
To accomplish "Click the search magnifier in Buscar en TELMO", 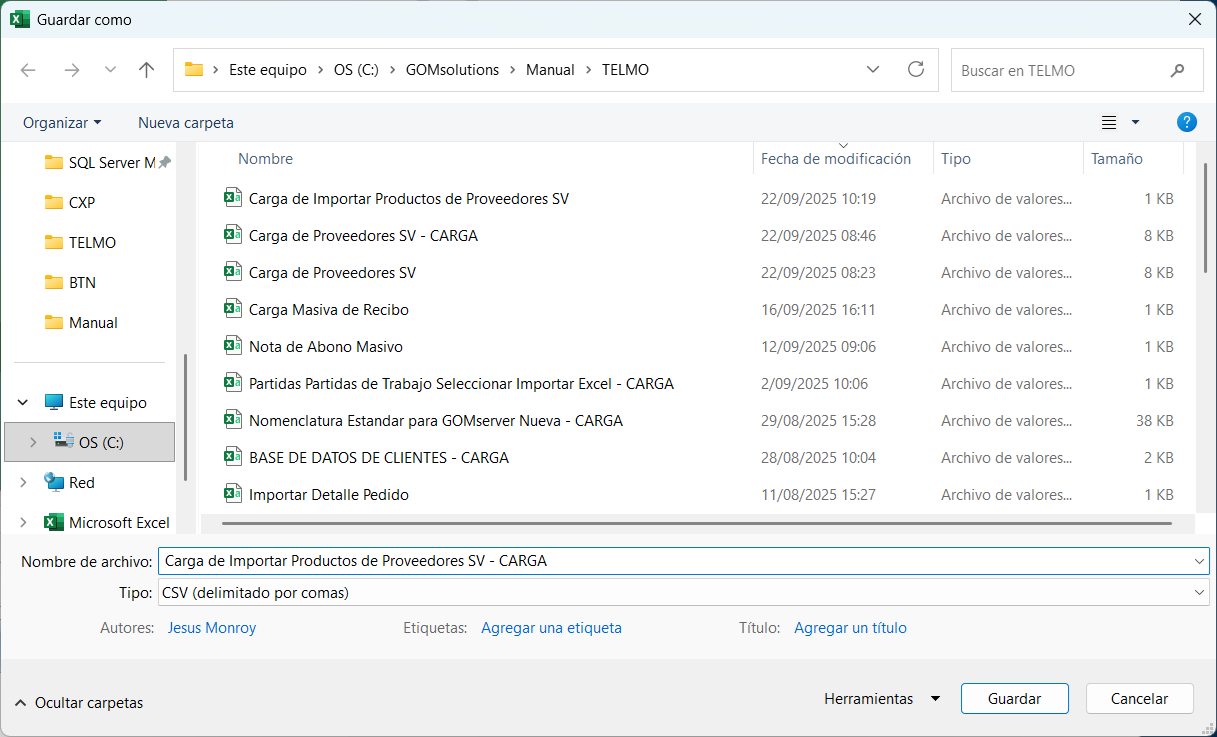I will coord(1177,70).
